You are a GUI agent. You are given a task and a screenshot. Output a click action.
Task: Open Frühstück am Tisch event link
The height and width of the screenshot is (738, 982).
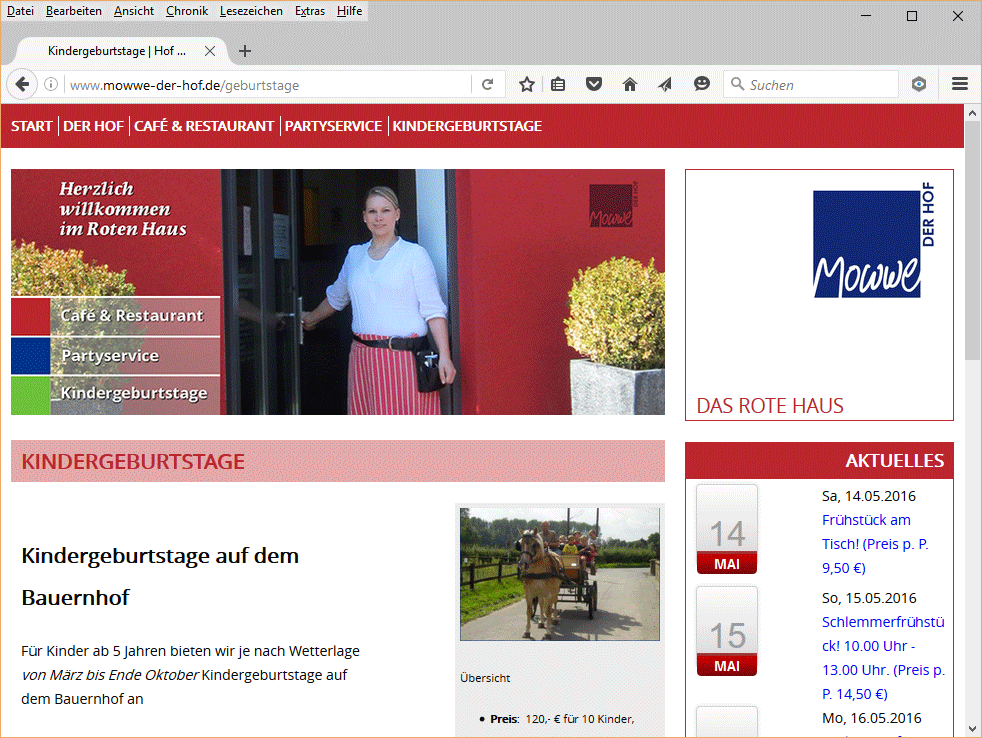click(x=875, y=544)
